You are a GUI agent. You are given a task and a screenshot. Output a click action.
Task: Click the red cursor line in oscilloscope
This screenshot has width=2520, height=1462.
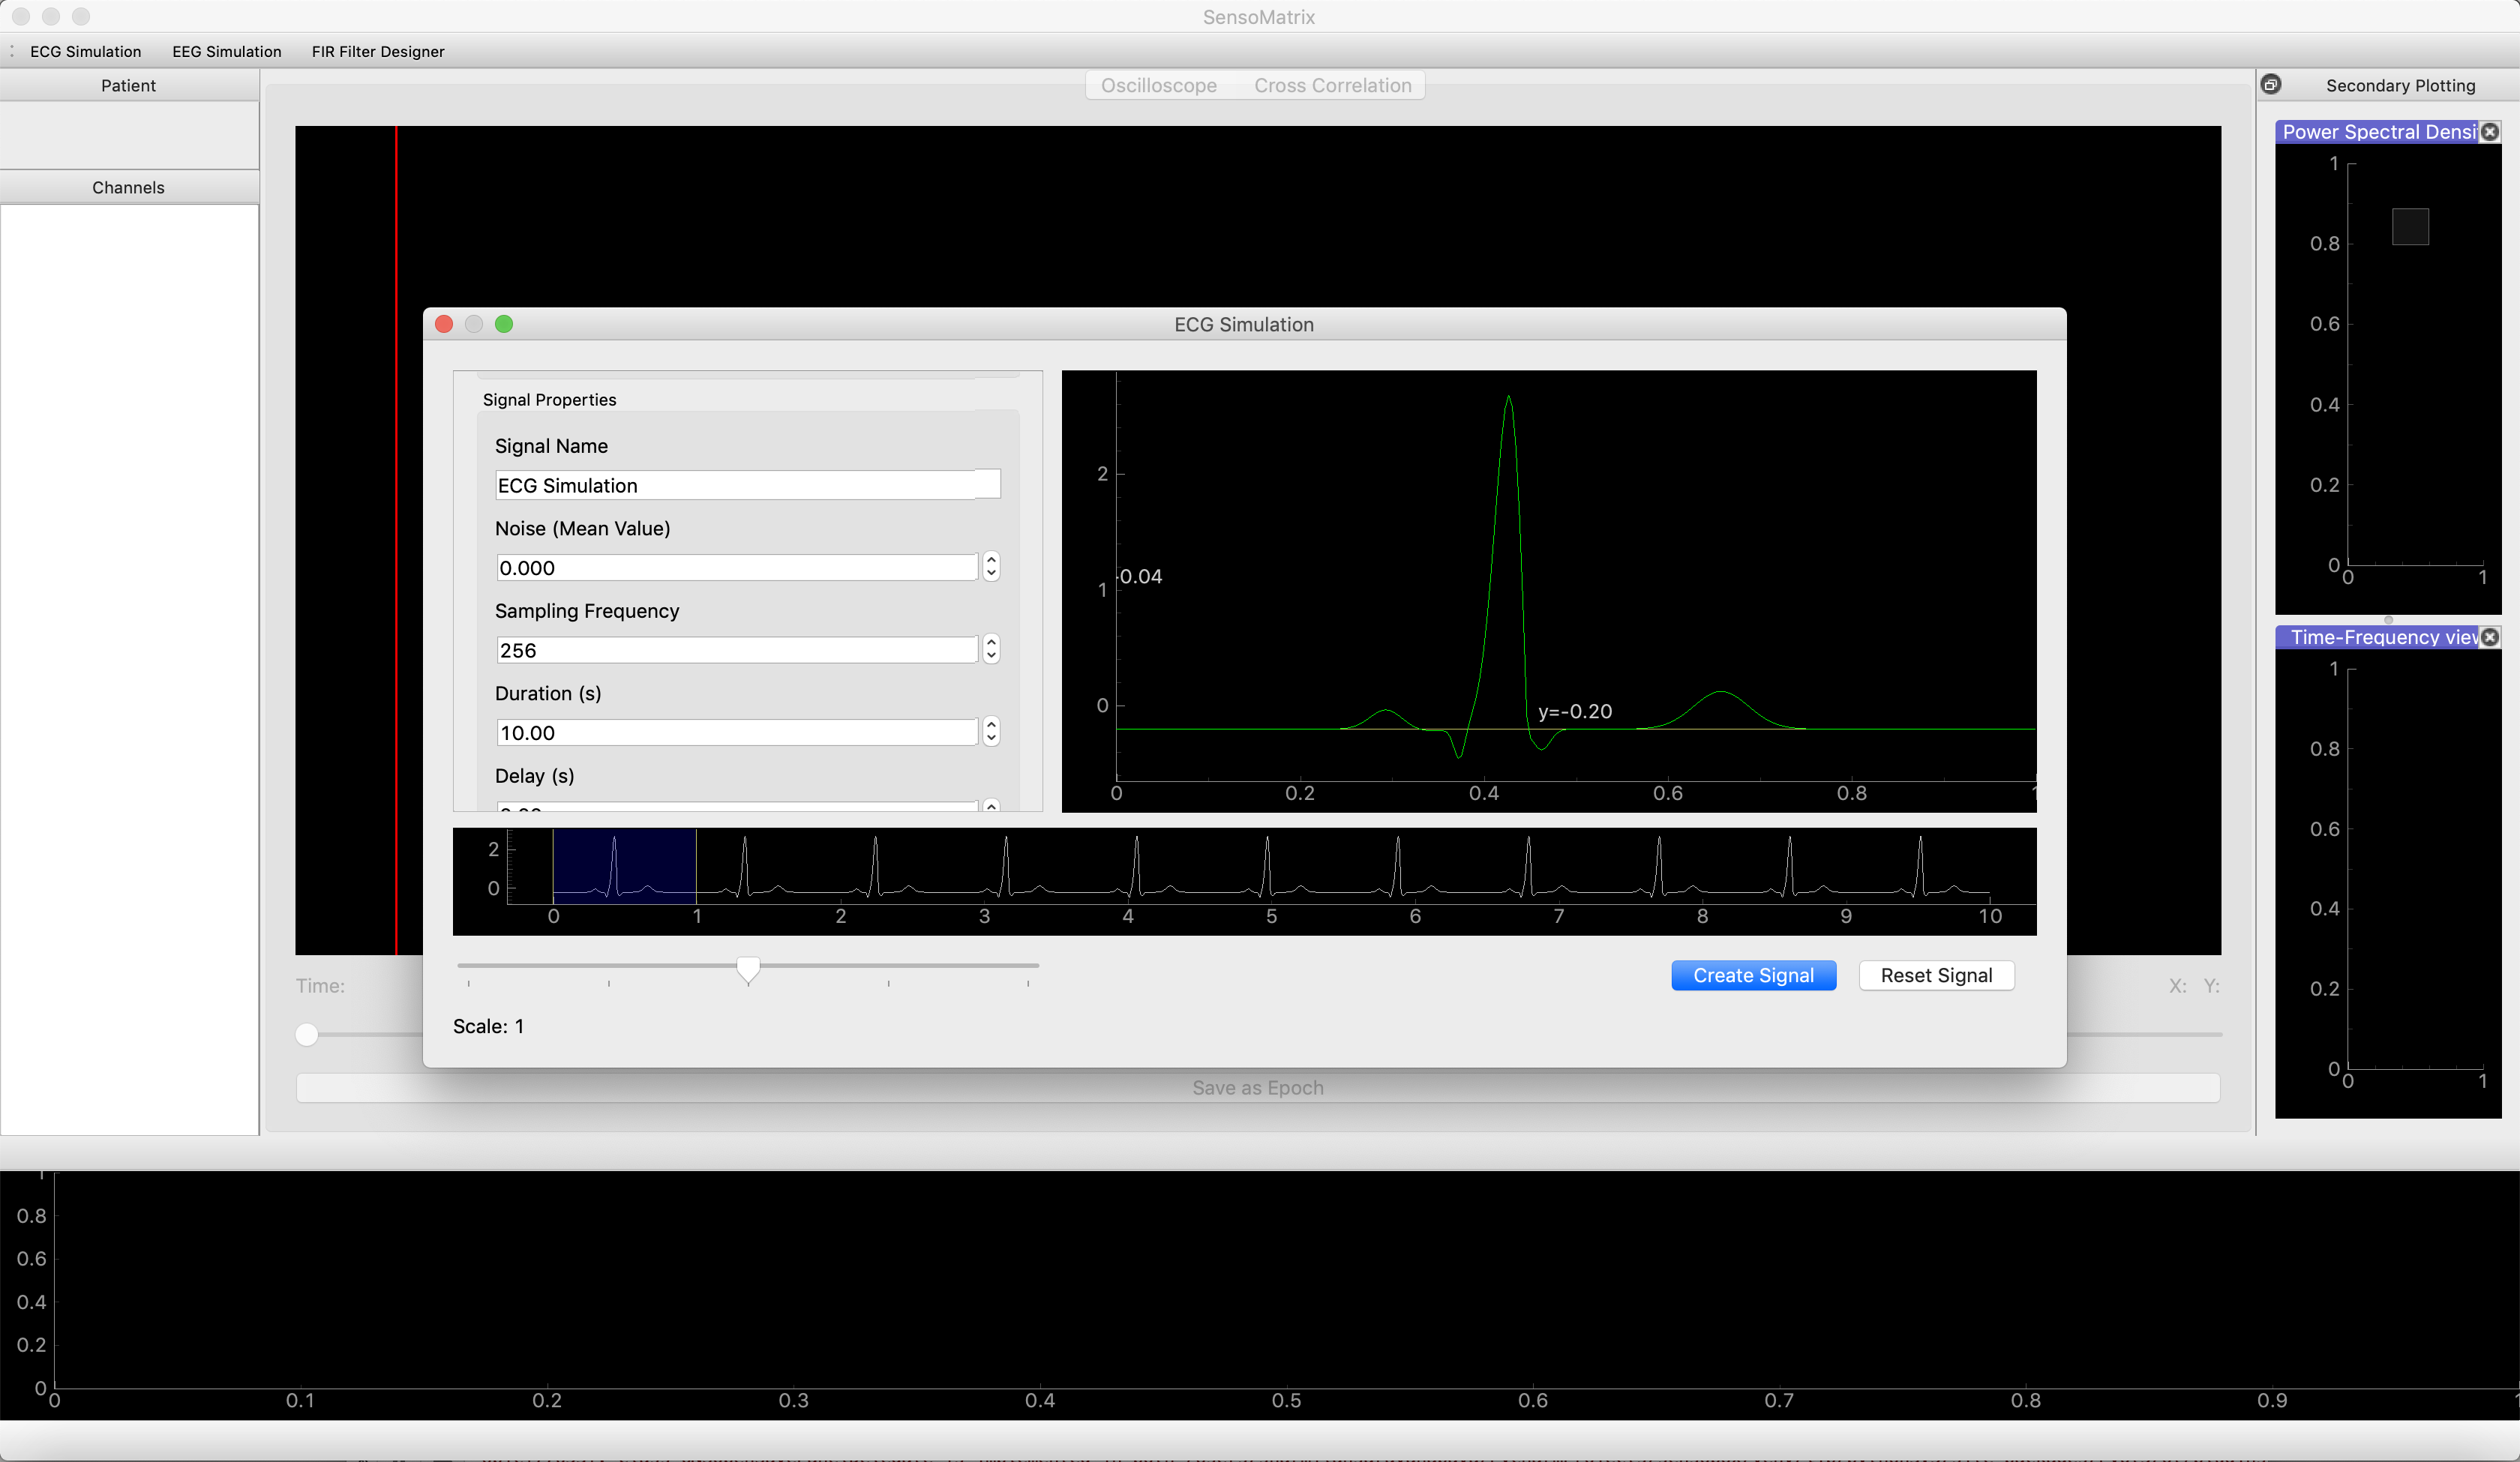[x=396, y=540]
